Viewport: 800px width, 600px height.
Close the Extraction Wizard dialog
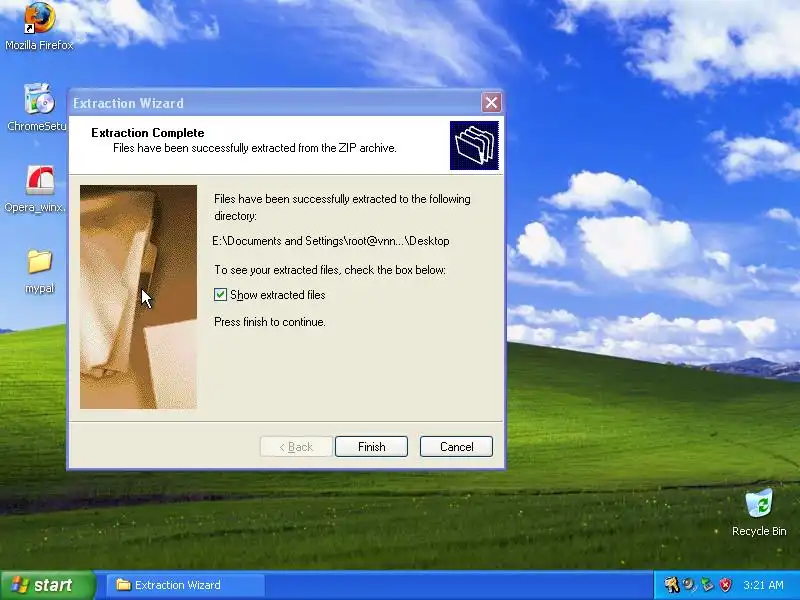click(x=491, y=103)
